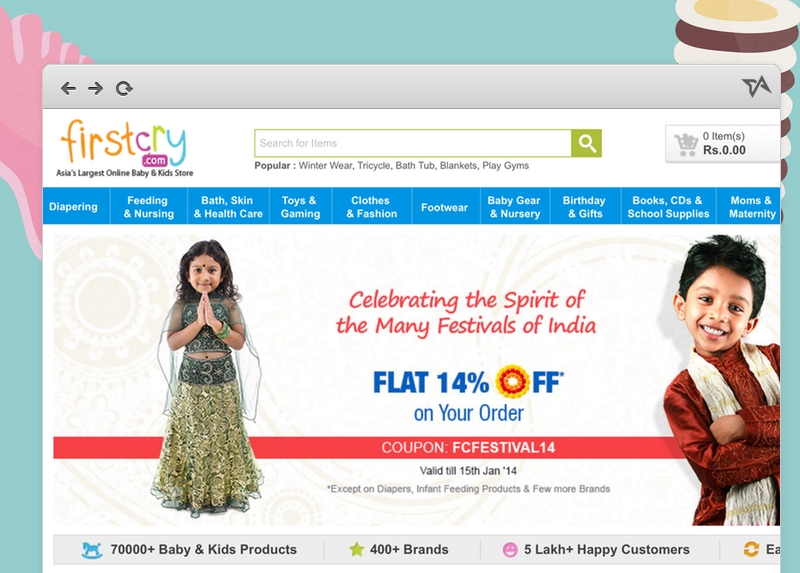800x573 pixels.
Task: Open the Footwear category
Action: click(x=444, y=207)
